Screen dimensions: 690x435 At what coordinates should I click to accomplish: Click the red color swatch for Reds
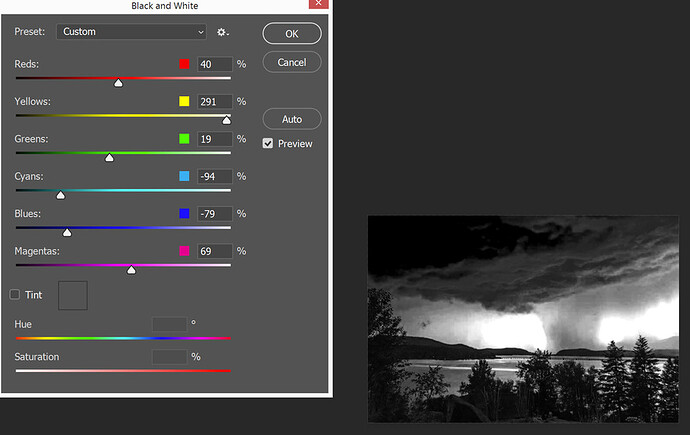tap(184, 65)
